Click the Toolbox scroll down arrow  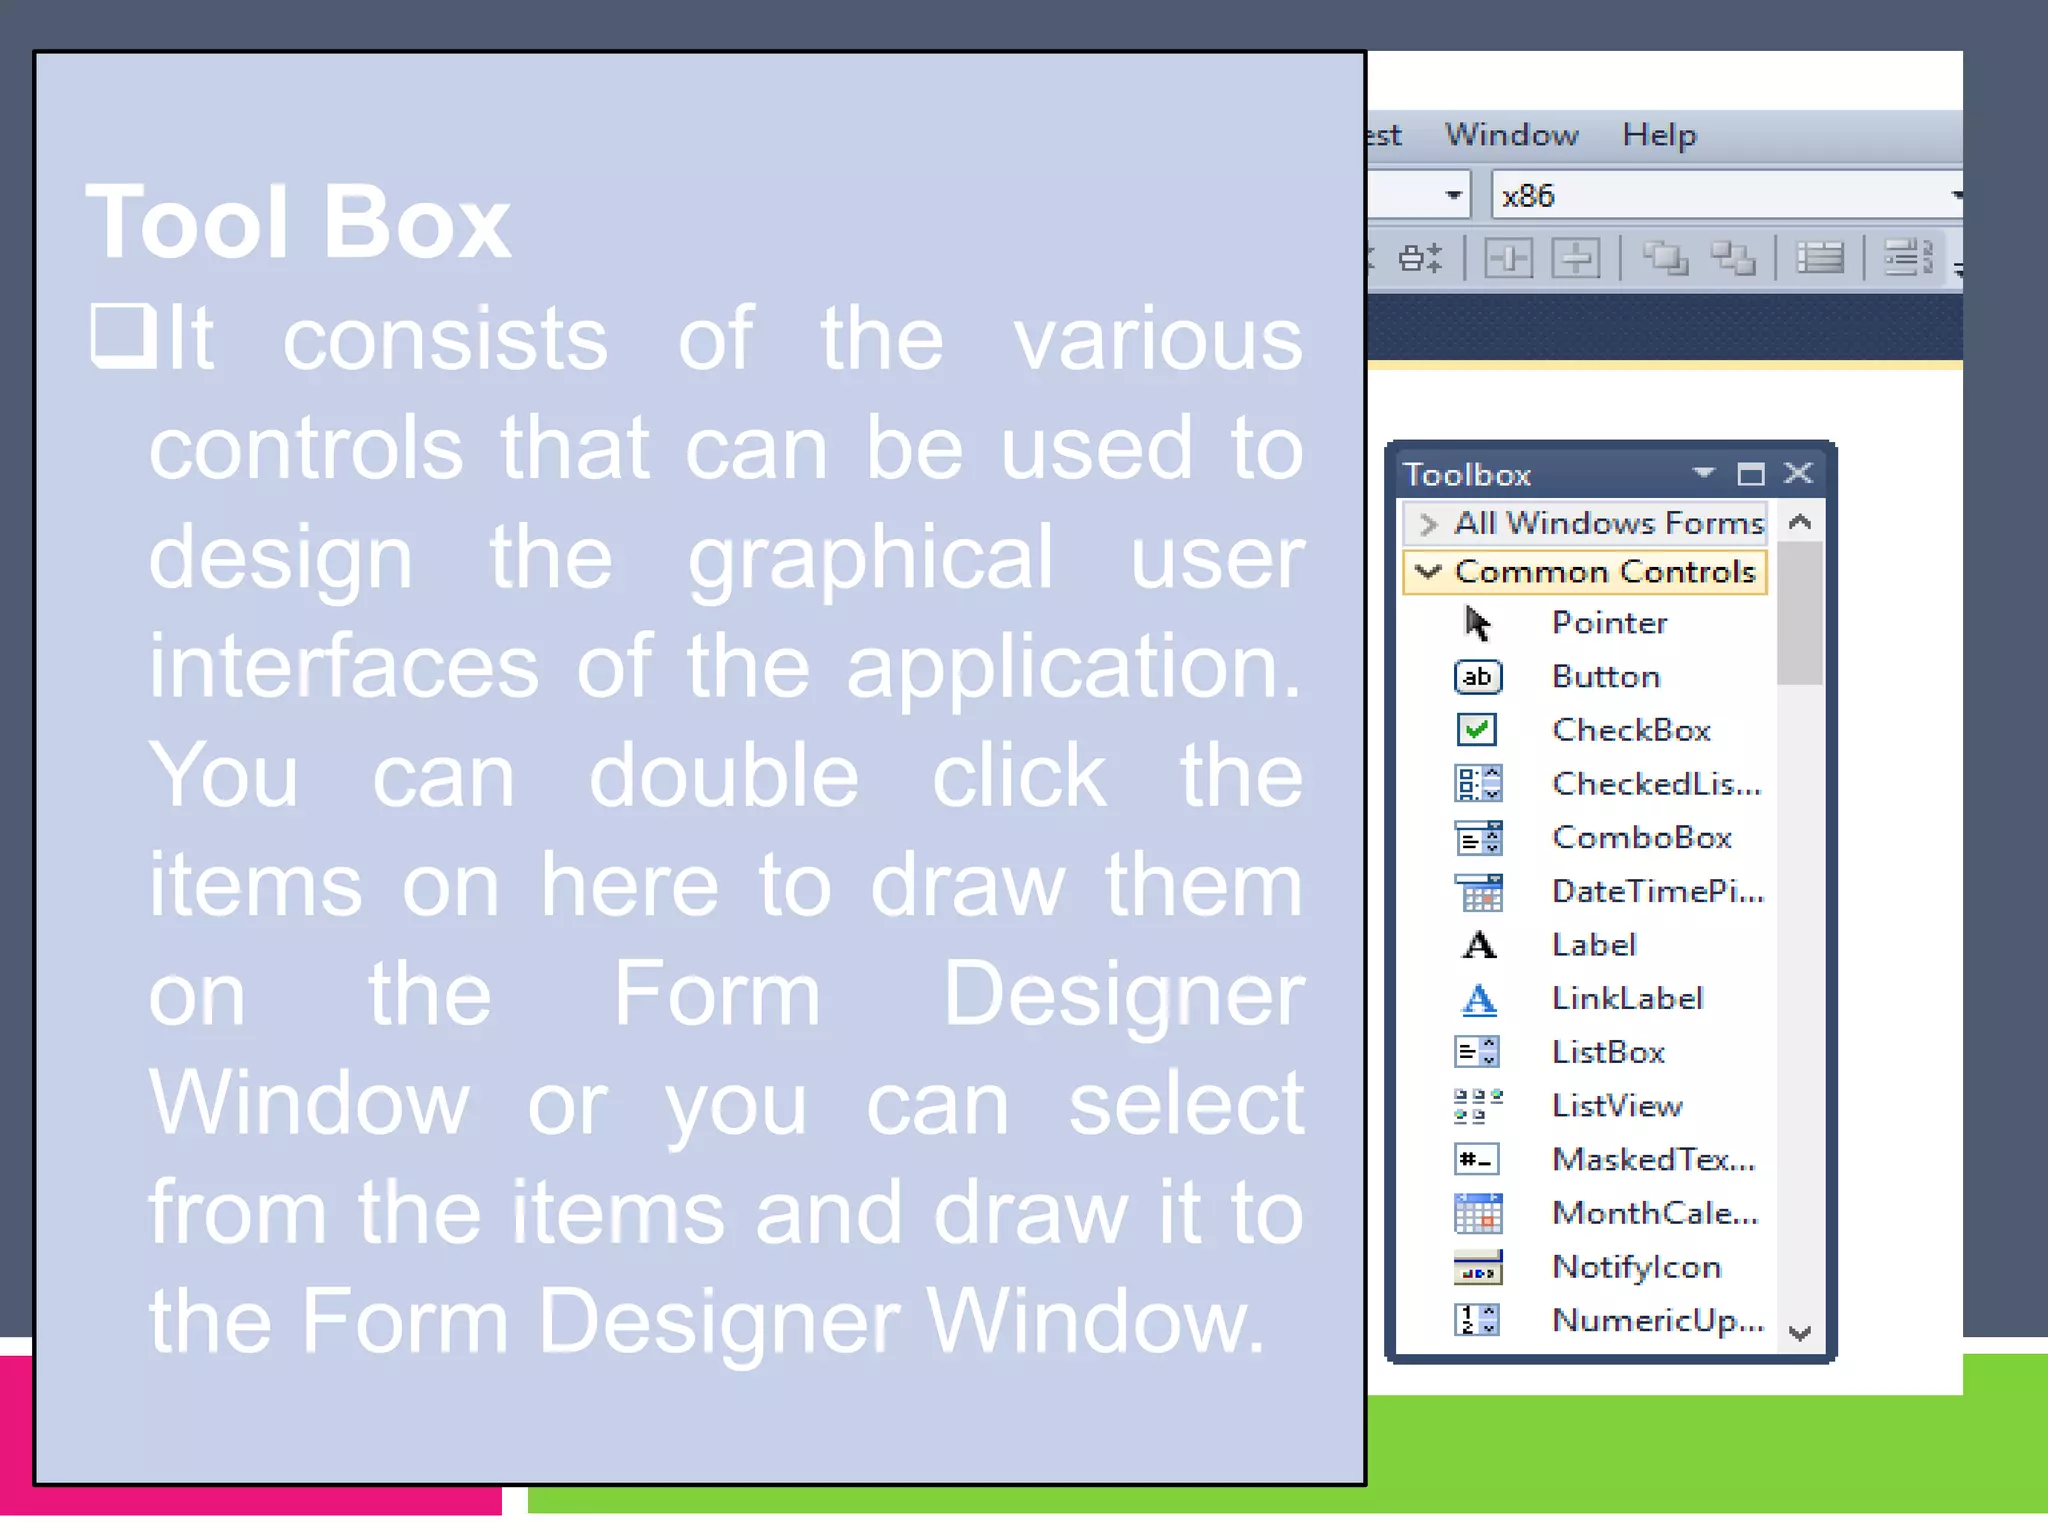pyautogui.click(x=1800, y=1333)
